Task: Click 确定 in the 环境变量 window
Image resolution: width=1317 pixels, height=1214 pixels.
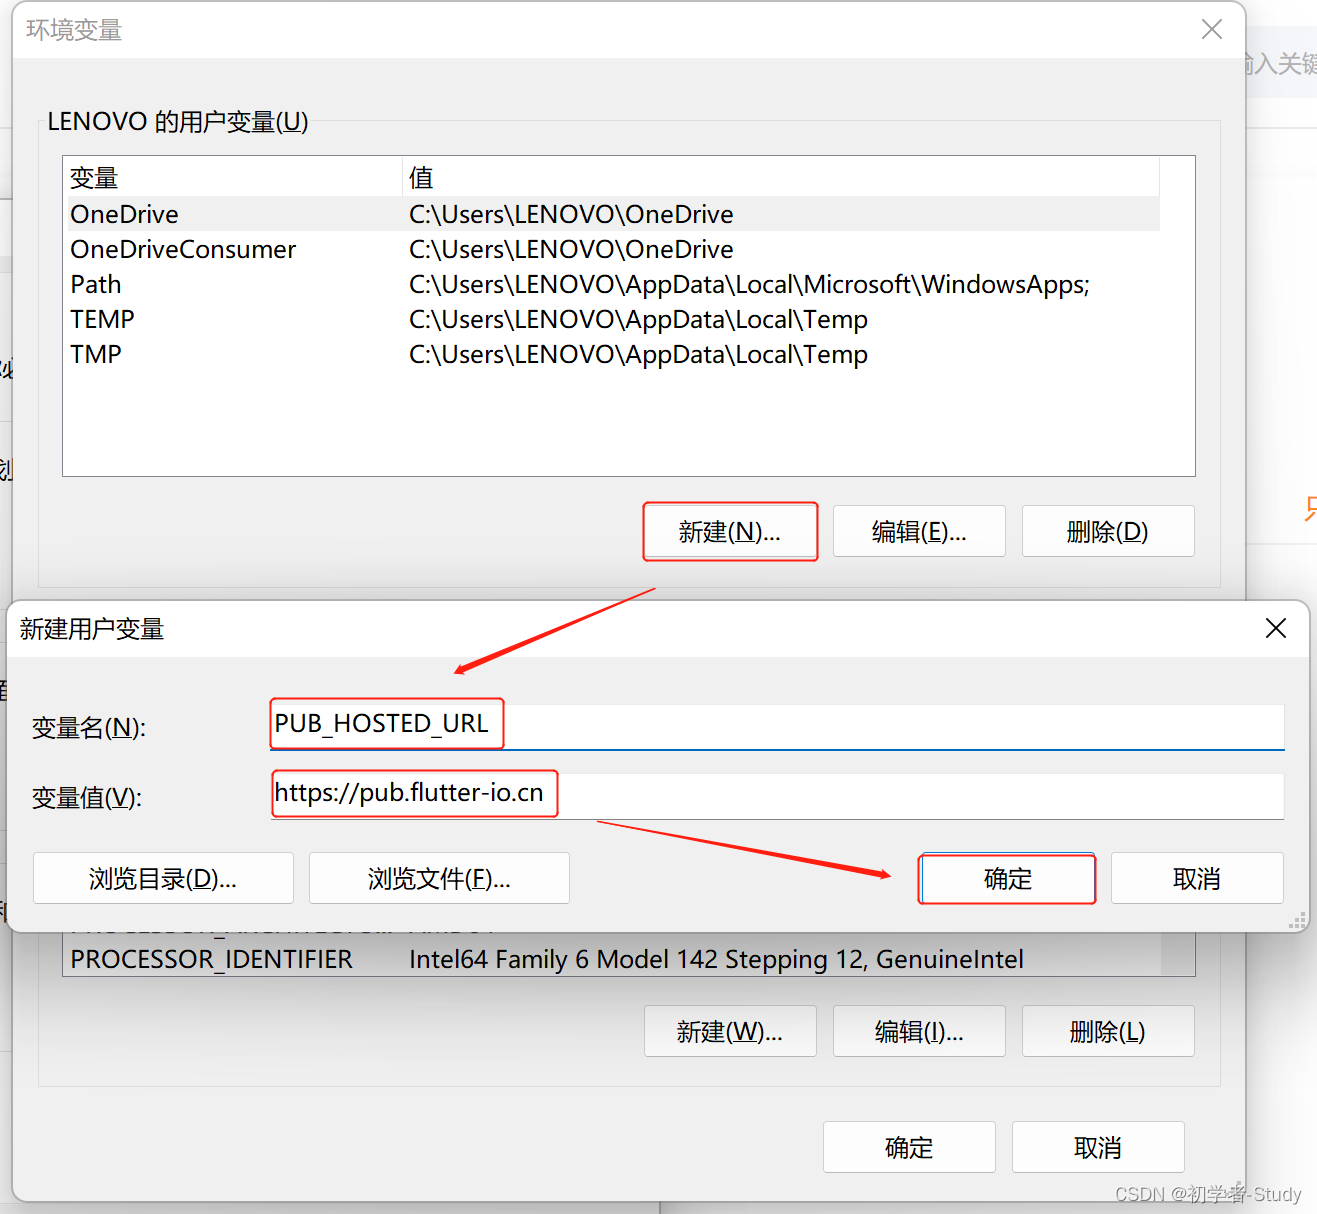Action: tap(909, 1147)
